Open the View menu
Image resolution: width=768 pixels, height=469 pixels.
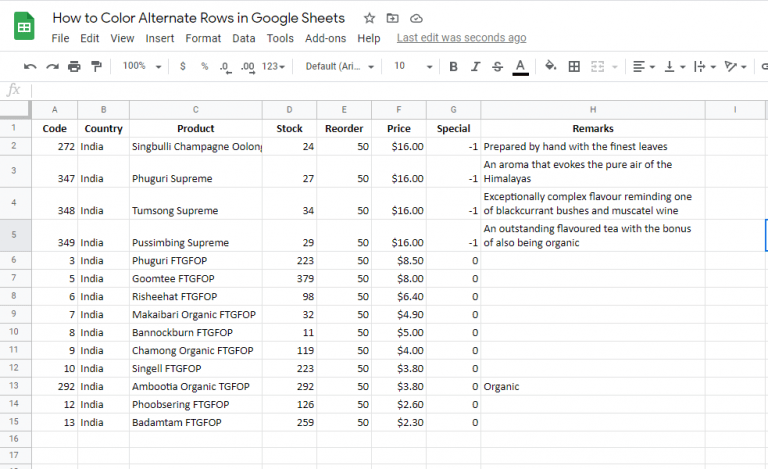point(122,38)
